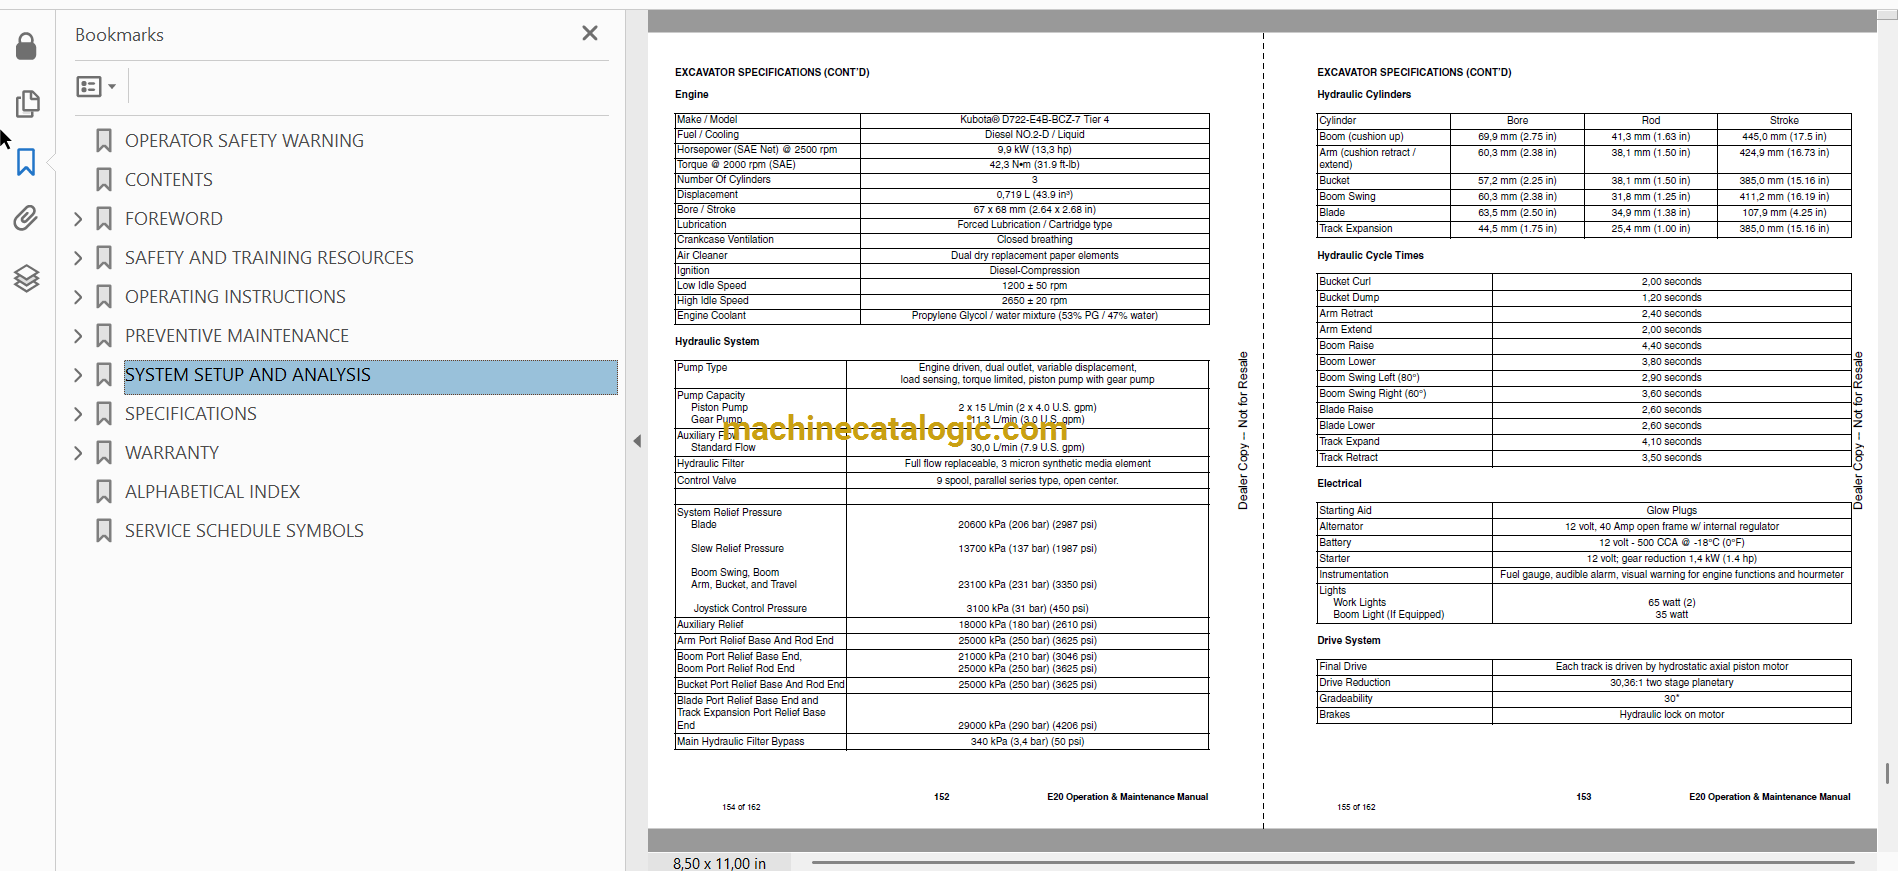Select OPERATING INSTRUCTIONS bookmark label
The image size is (1898, 871).
coord(235,297)
